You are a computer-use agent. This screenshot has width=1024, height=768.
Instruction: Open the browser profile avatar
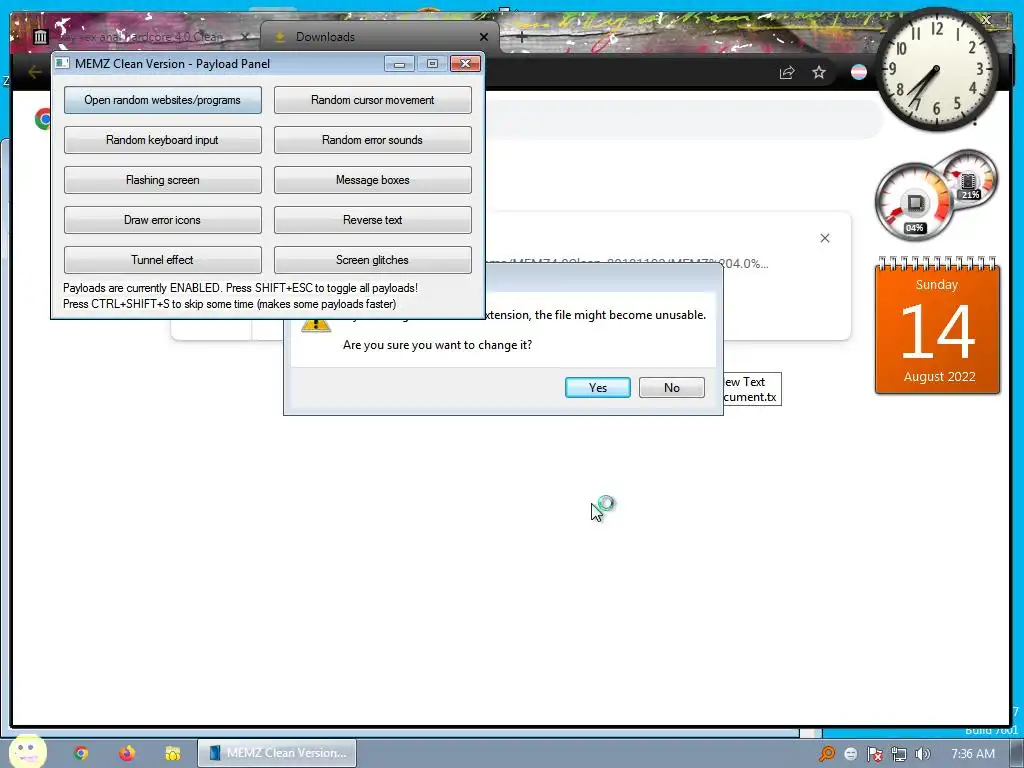(859, 72)
